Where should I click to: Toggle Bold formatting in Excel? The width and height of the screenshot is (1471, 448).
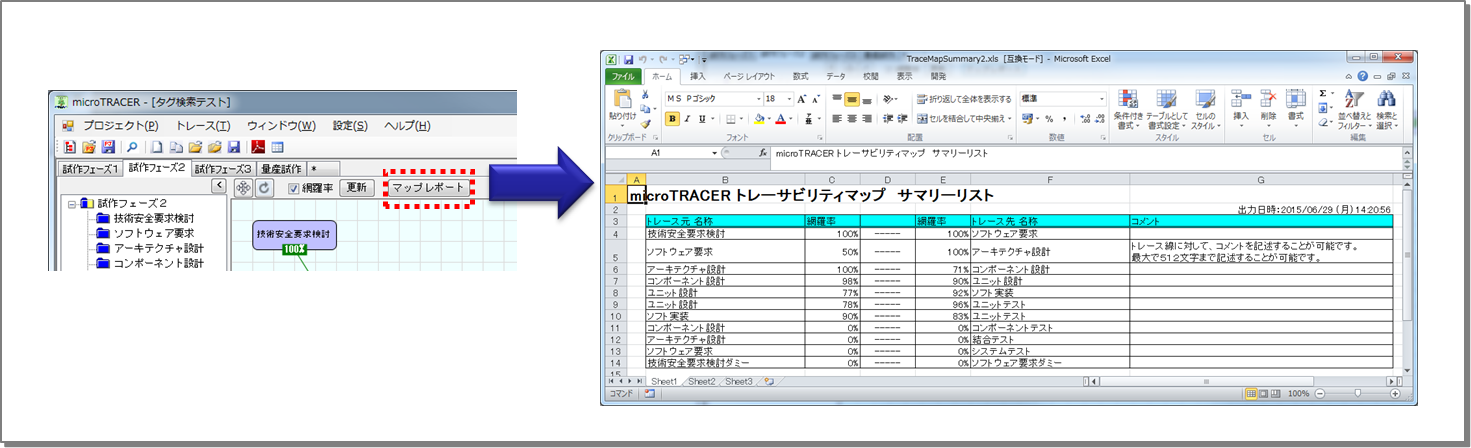672,119
